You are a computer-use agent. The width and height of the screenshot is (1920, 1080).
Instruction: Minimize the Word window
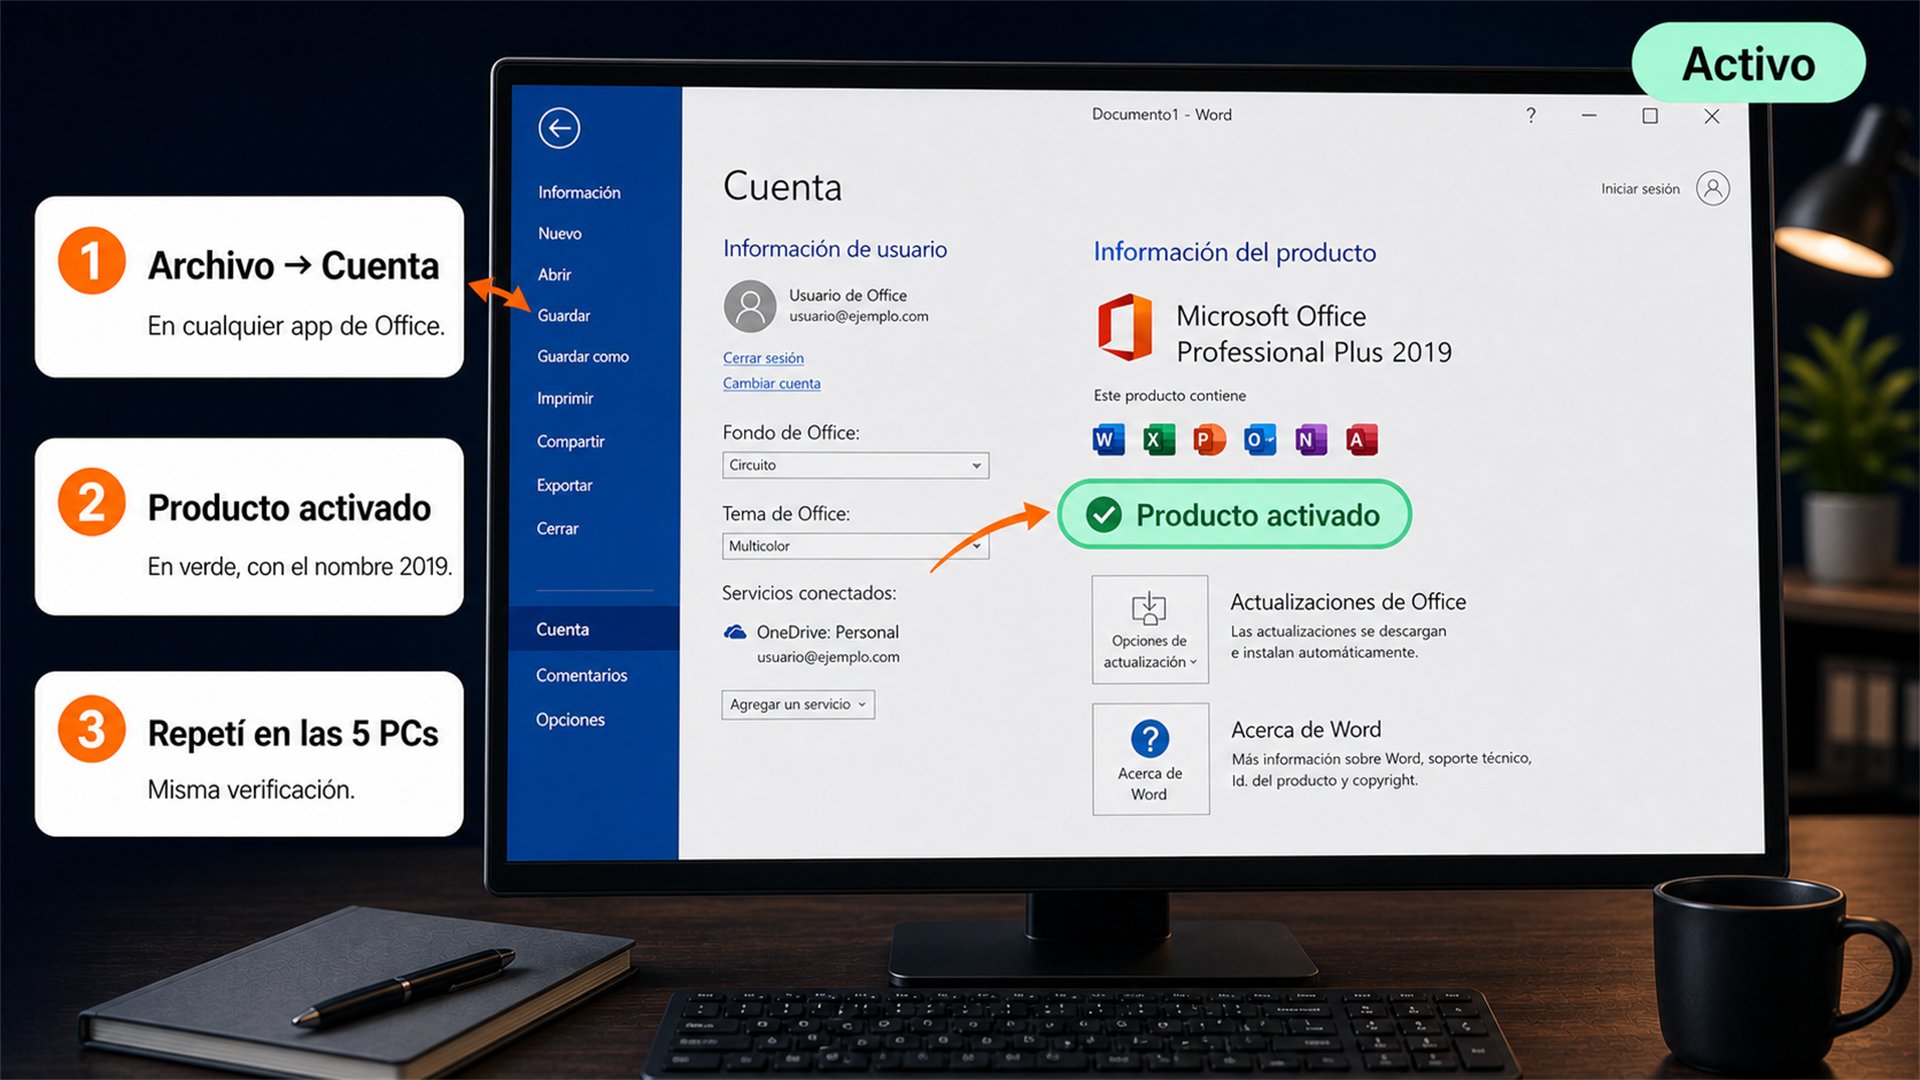coord(1589,116)
